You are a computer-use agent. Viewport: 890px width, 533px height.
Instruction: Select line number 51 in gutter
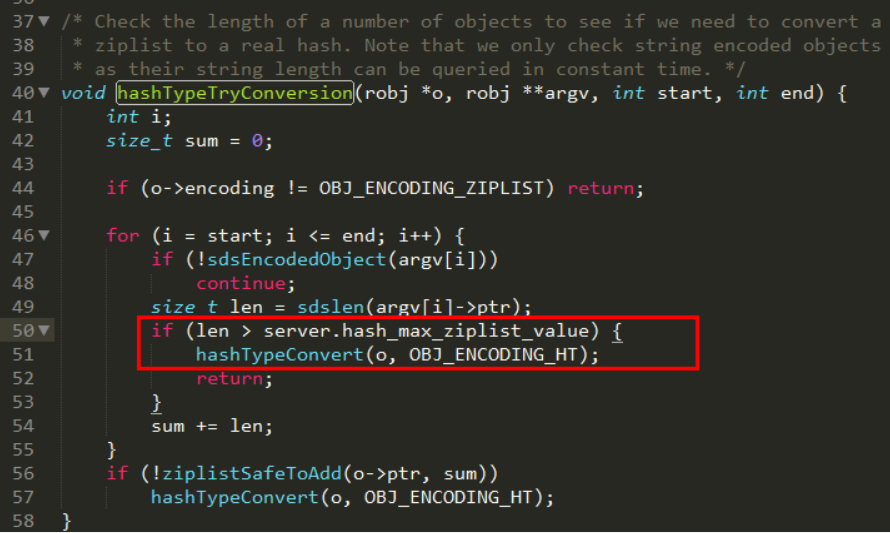pyautogui.click(x=23, y=354)
